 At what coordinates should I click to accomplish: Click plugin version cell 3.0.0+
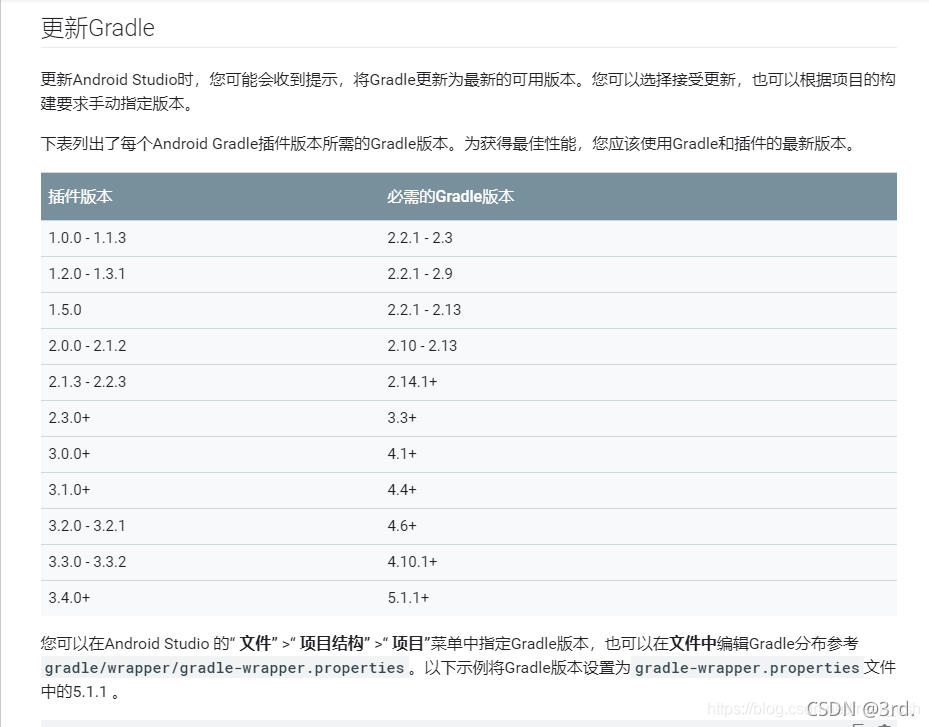pos(69,454)
